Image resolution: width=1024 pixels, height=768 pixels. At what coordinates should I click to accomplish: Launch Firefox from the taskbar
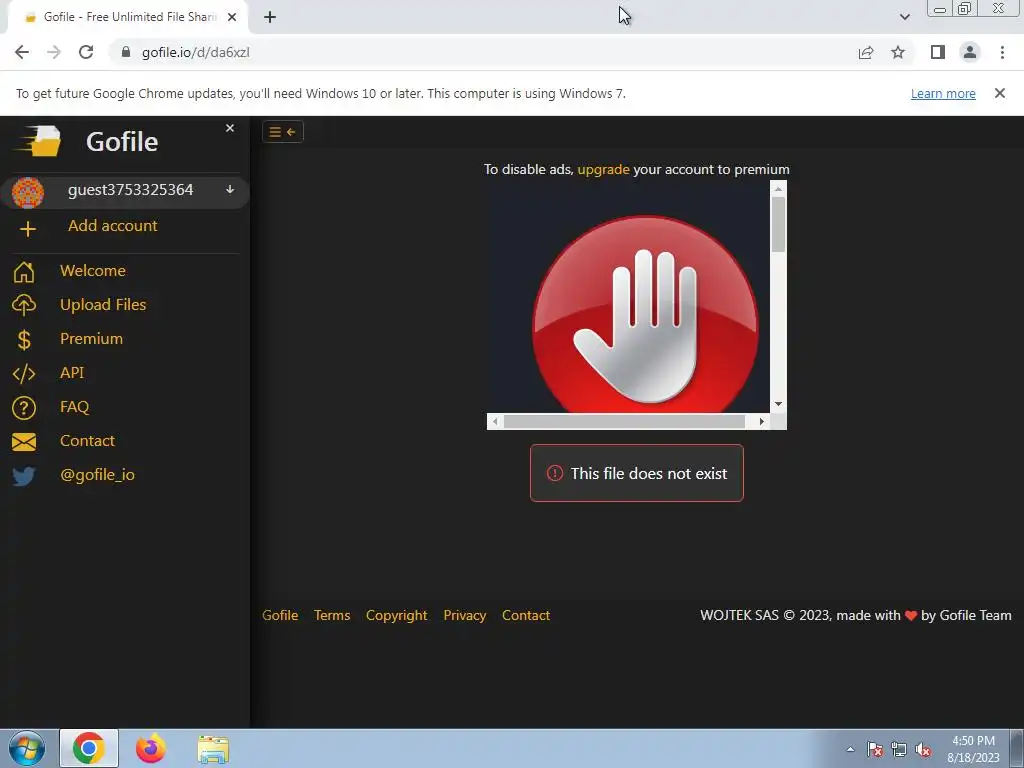point(151,748)
